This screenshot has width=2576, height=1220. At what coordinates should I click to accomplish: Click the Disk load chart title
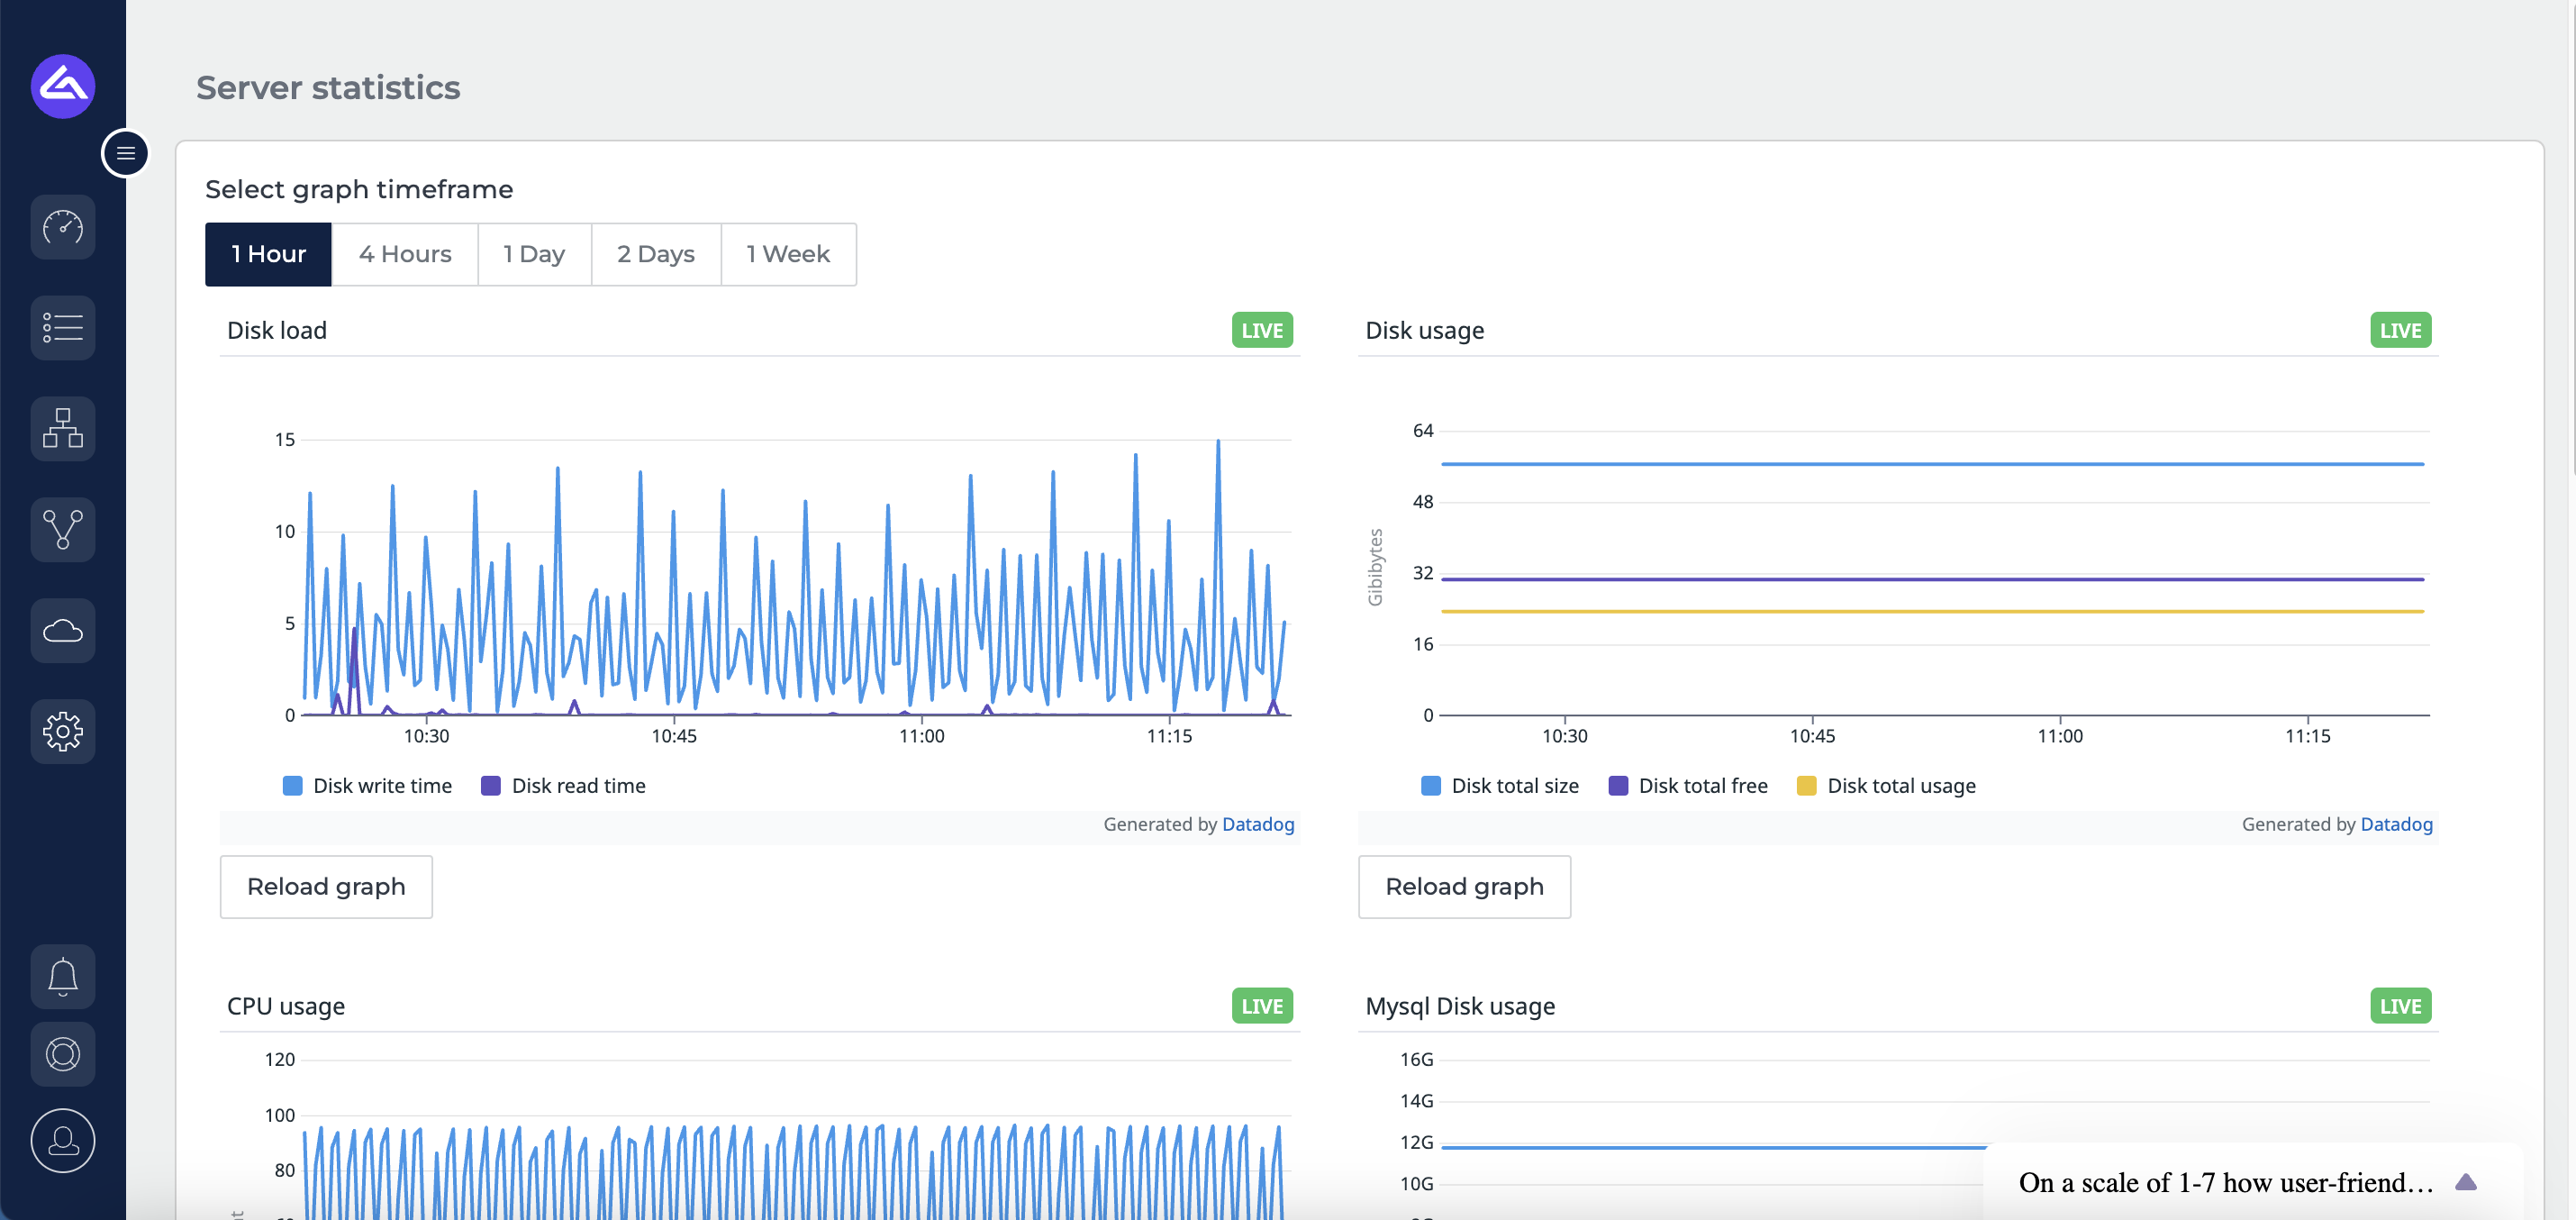pos(277,330)
